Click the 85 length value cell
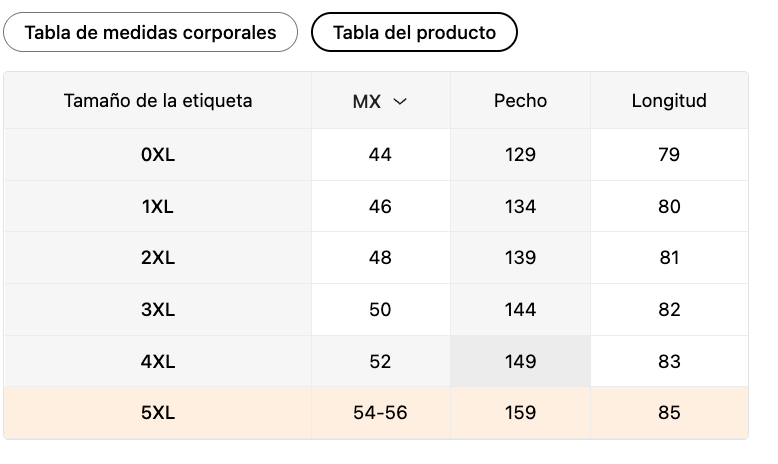The width and height of the screenshot is (778, 464). click(669, 413)
